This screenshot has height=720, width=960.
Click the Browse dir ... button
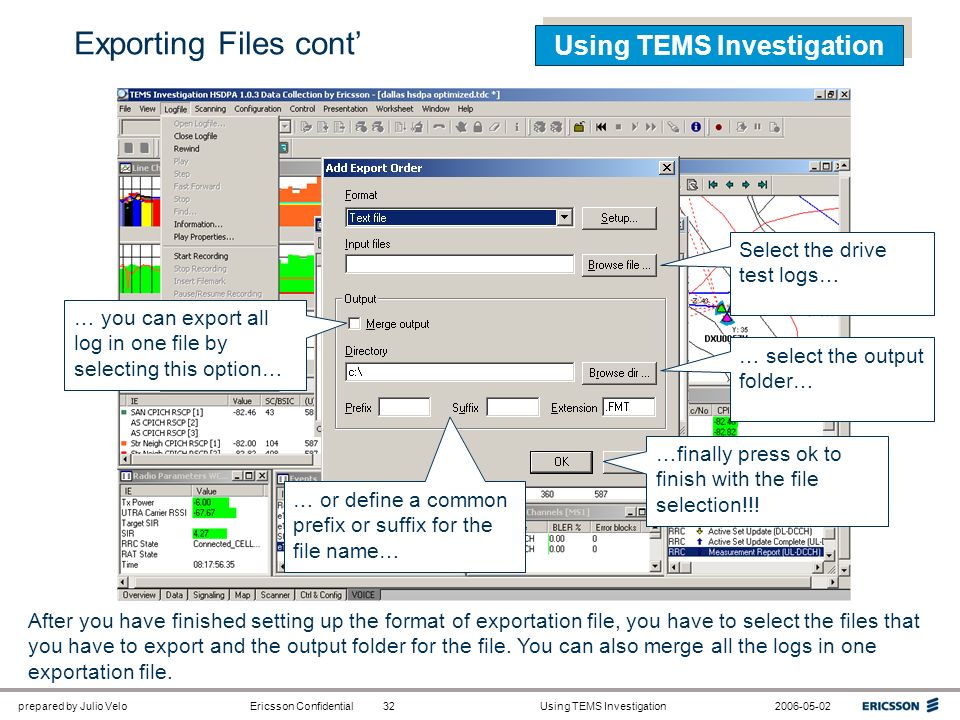point(619,373)
